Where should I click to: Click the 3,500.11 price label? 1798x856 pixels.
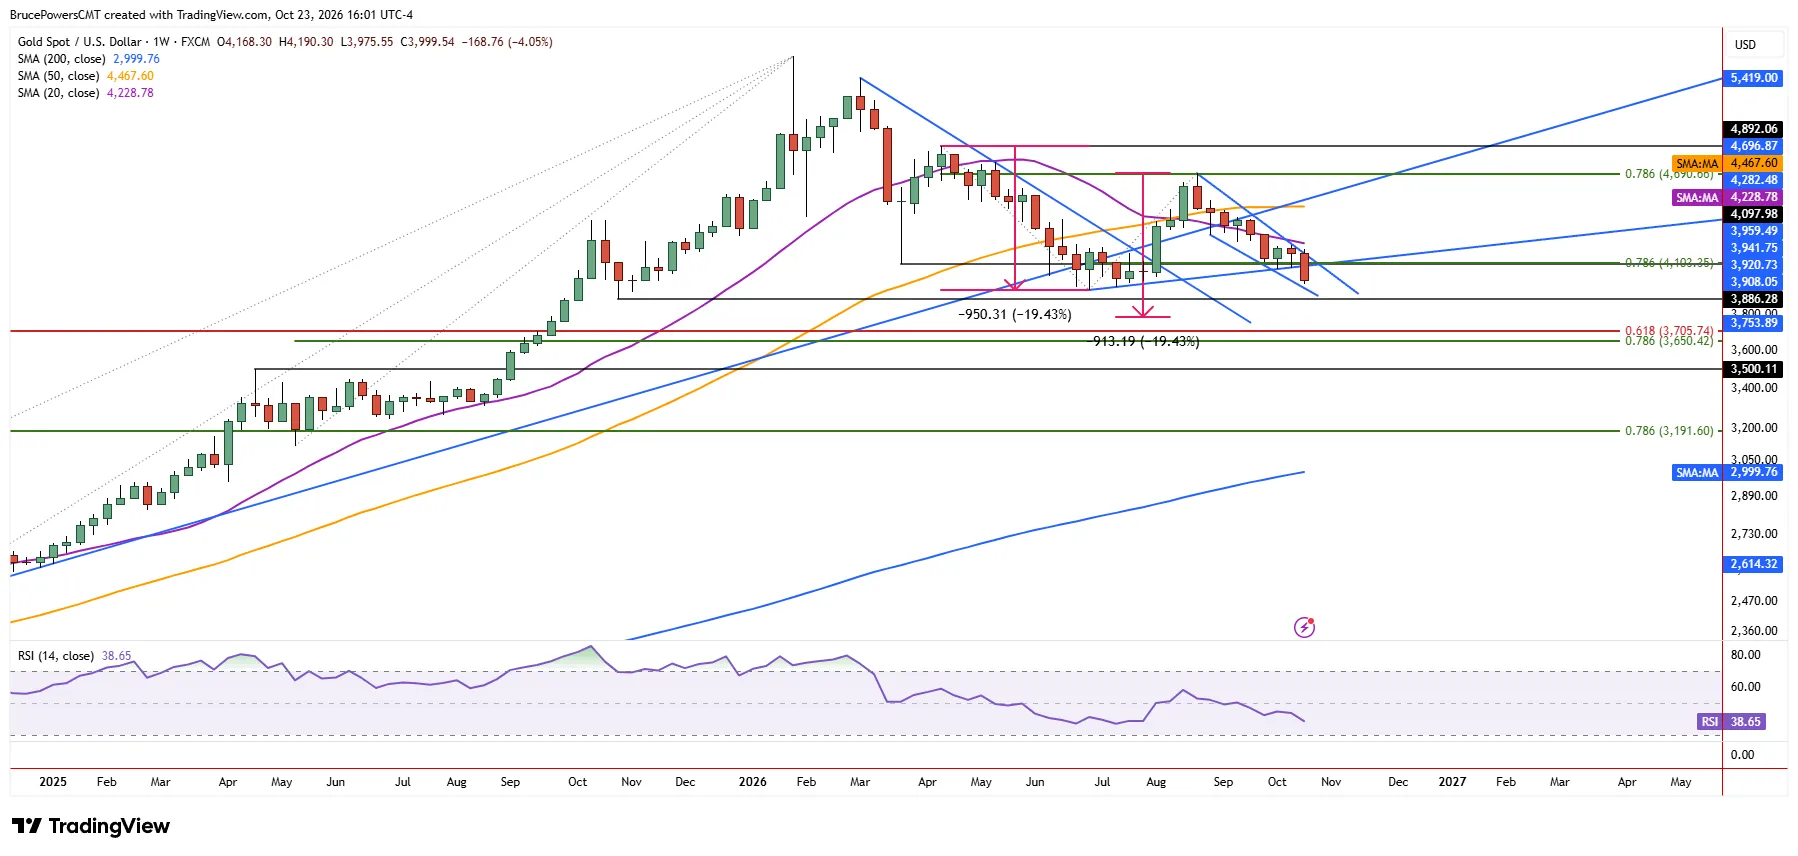(x=1754, y=369)
